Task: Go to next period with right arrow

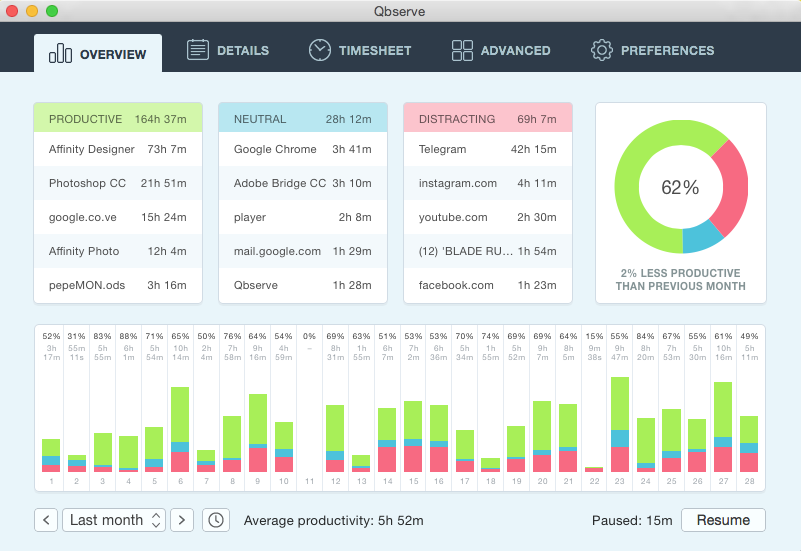Action: (181, 520)
